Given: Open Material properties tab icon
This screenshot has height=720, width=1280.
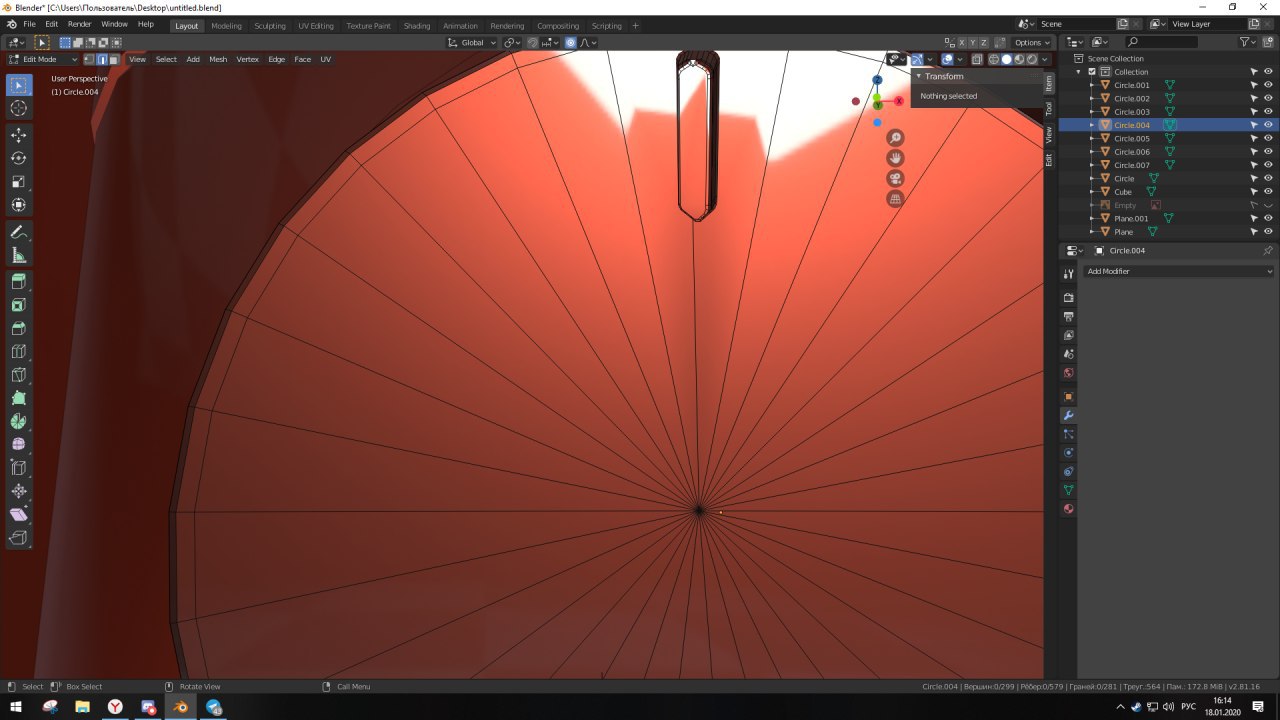Looking at the screenshot, I should (x=1068, y=509).
